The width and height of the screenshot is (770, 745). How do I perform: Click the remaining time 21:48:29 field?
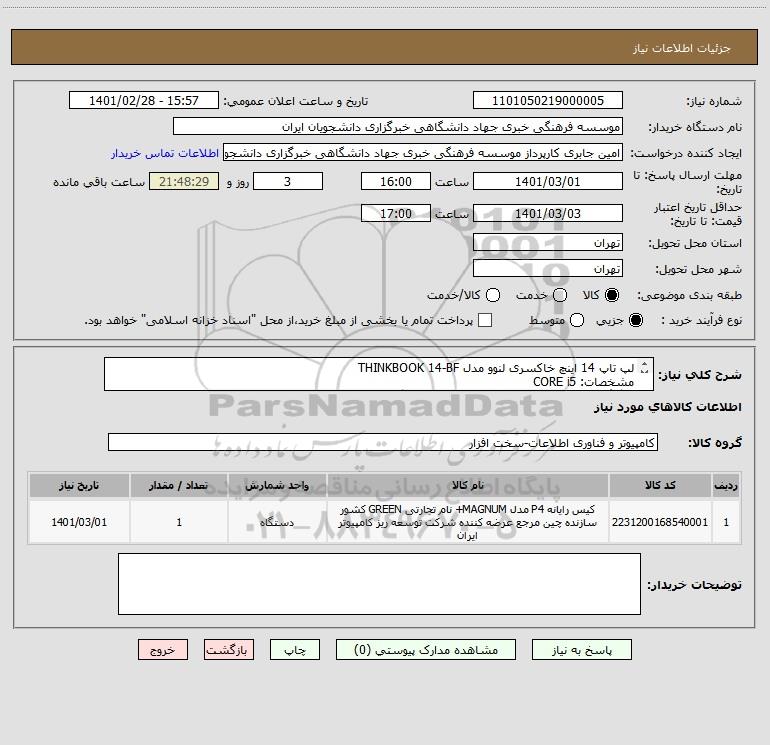click(184, 181)
